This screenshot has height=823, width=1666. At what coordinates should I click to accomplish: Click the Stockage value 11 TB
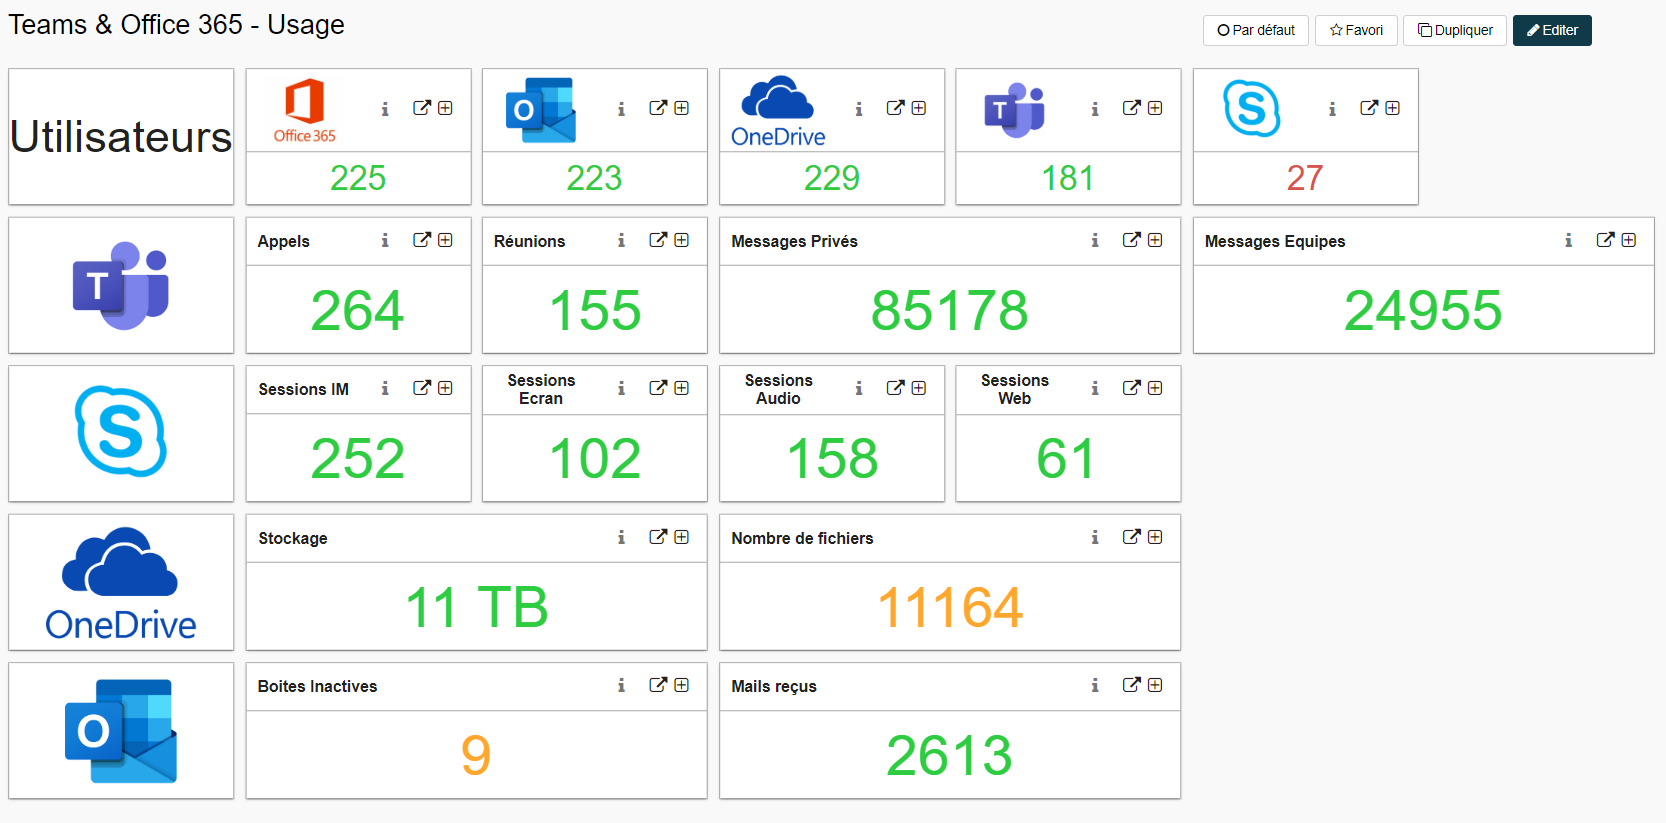[x=477, y=607]
